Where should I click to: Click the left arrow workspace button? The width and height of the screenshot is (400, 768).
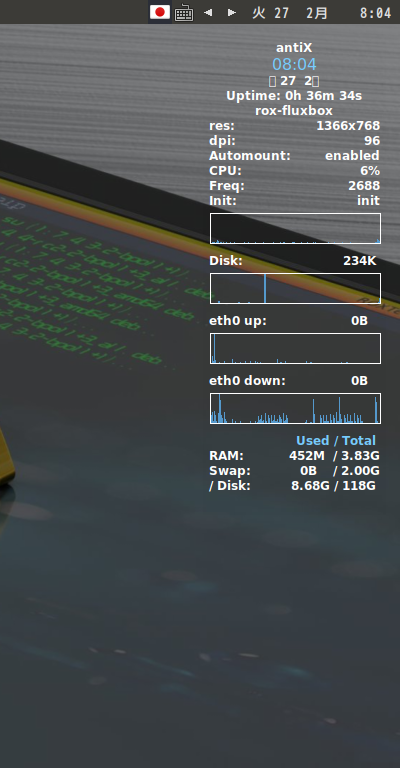pyautogui.click(x=208, y=12)
